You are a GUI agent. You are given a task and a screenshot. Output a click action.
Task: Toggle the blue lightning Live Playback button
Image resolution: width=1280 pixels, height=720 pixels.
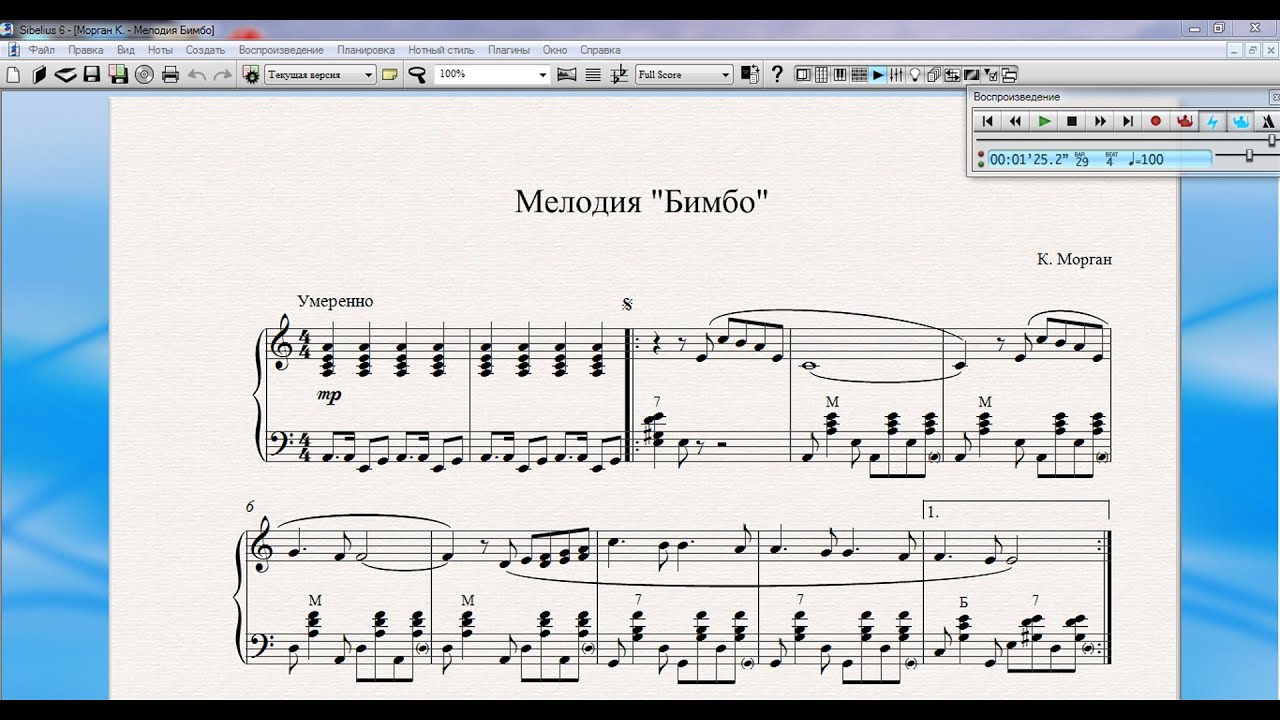click(x=1213, y=121)
